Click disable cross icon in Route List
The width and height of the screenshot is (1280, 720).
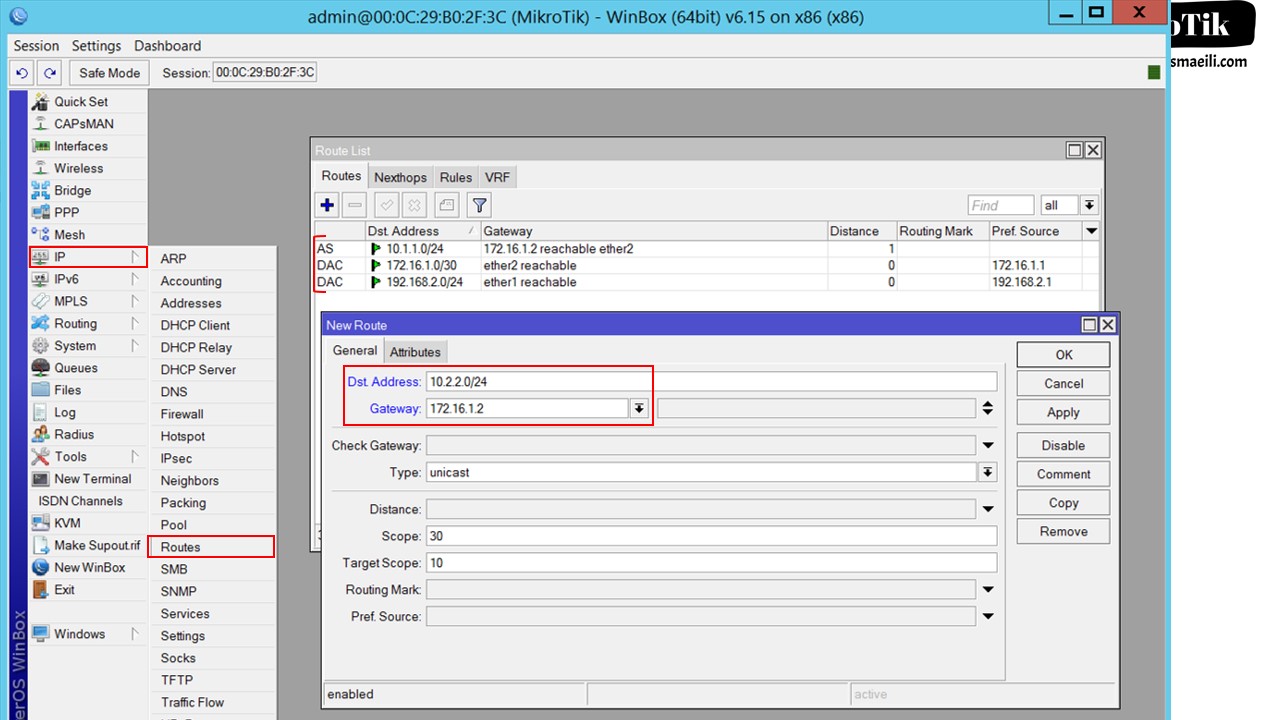point(413,205)
